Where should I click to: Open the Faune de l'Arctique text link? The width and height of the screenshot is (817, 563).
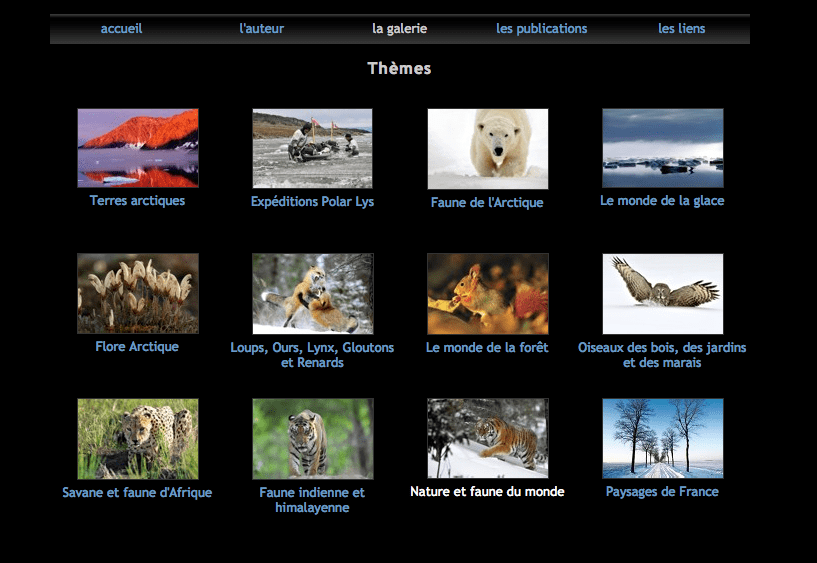(487, 203)
